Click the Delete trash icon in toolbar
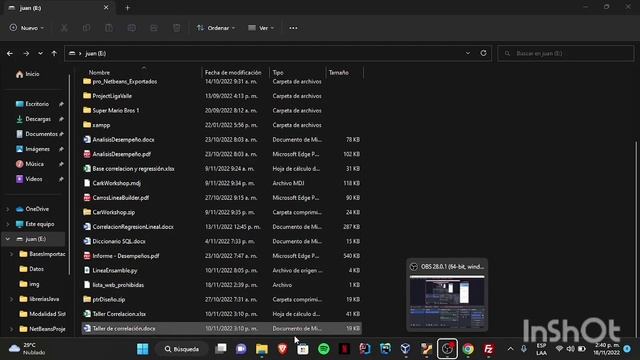 coord(176,28)
